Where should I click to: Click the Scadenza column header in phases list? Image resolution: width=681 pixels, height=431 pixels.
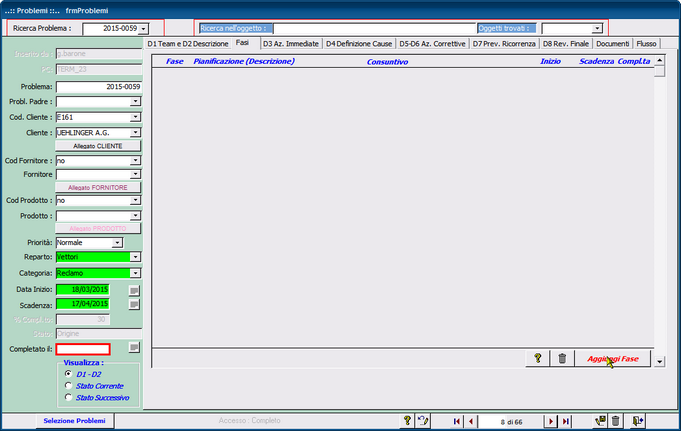click(596, 61)
